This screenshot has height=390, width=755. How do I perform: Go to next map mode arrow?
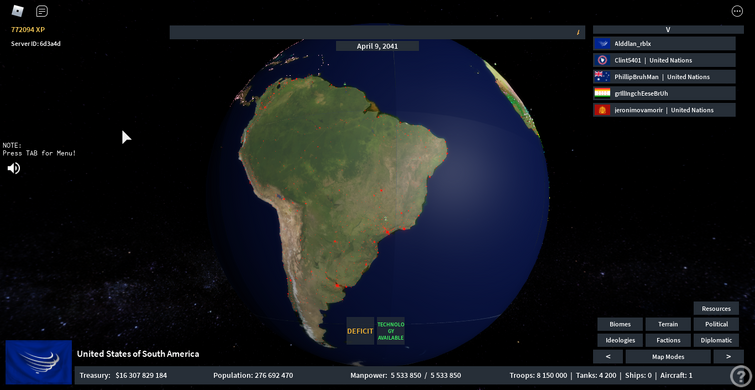click(728, 357)
